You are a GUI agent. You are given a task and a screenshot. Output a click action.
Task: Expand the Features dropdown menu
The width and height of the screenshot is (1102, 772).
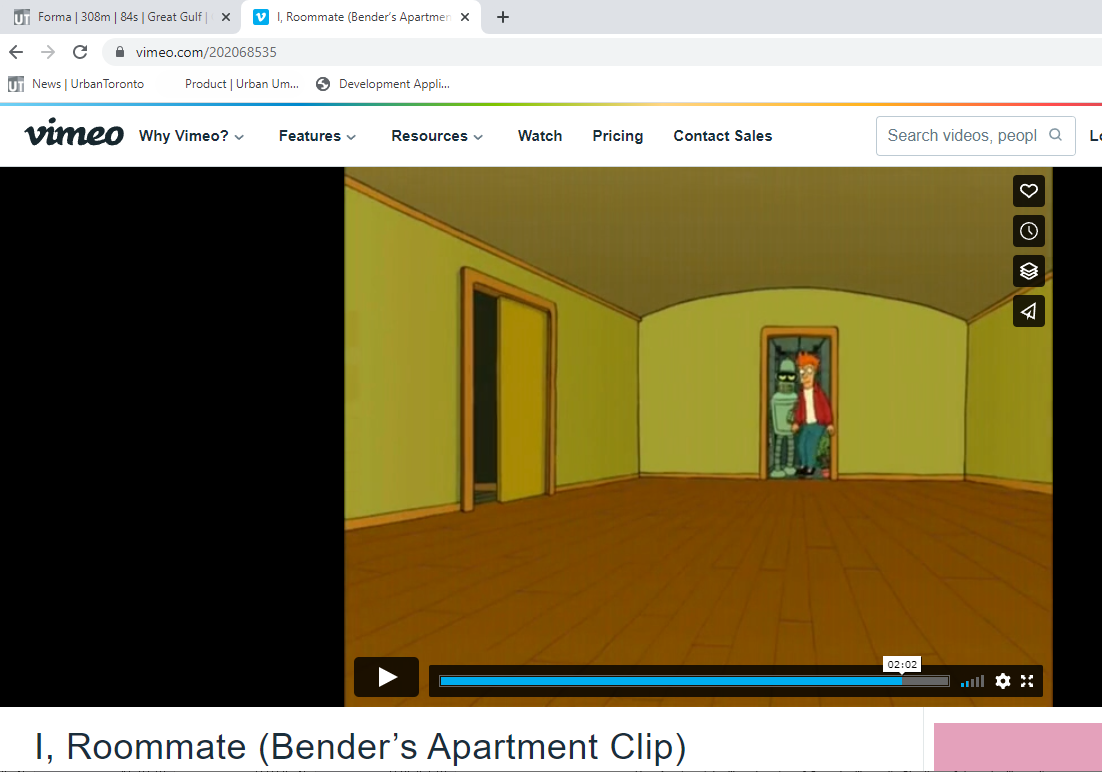coord(317,136)
